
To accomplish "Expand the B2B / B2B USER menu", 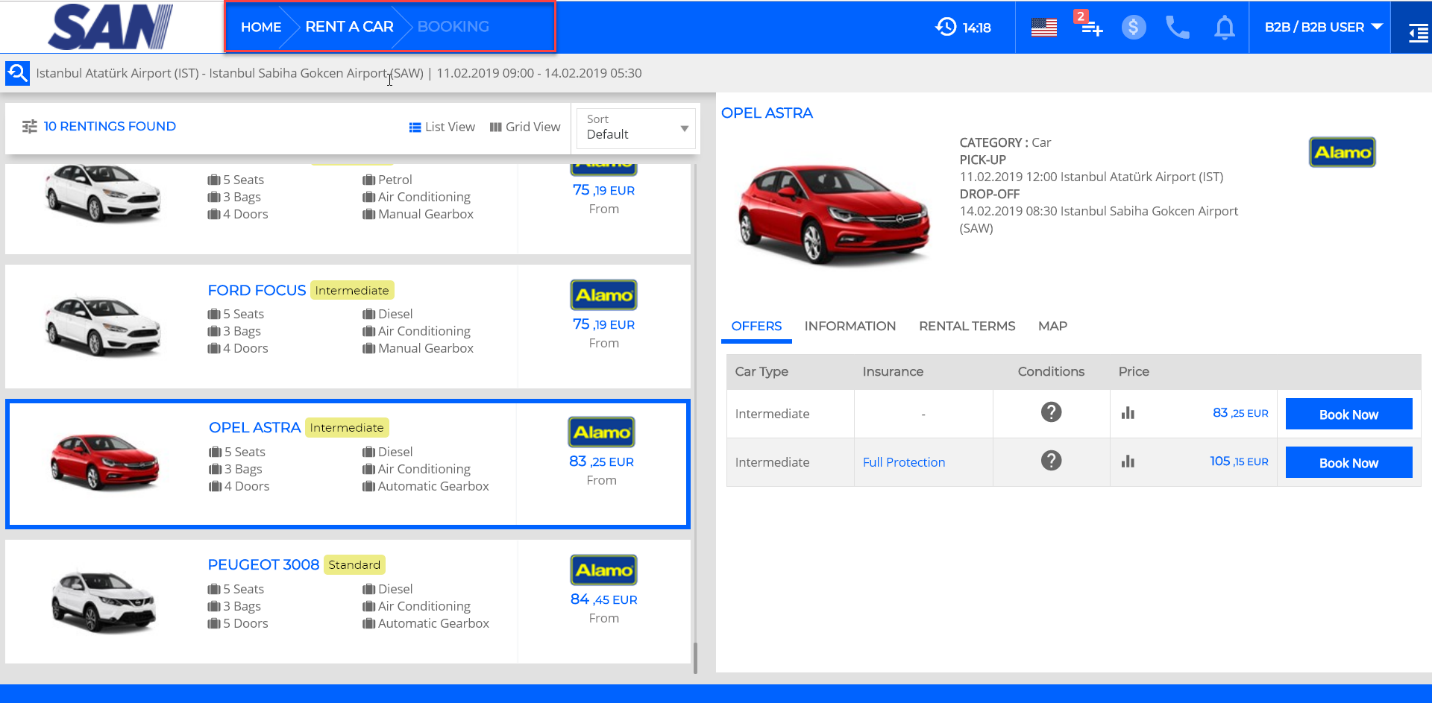I will [x=1322, y=27].
